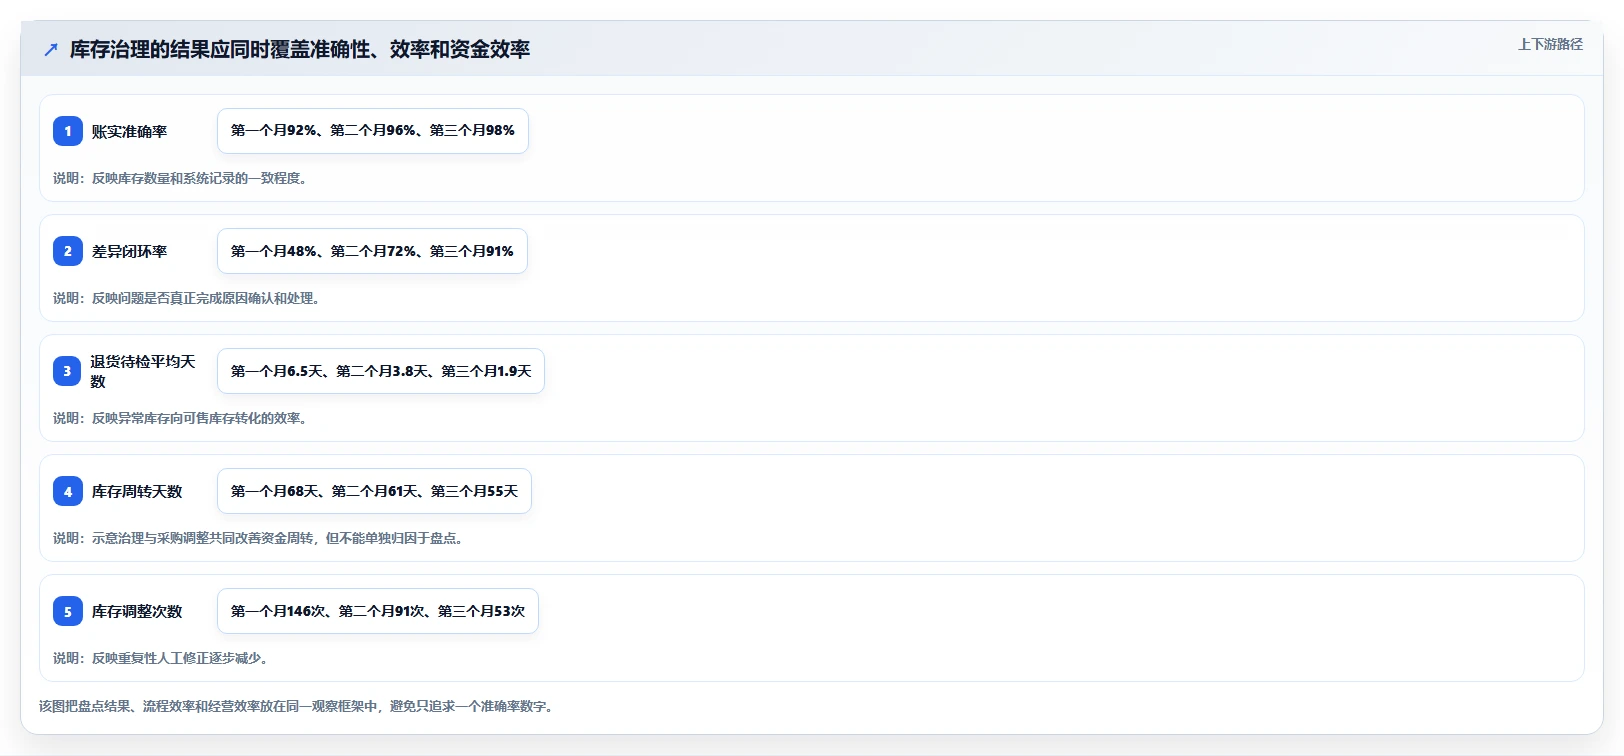1624x756 pixels.
Task: Click the value box 第一个月92%、第二个月96%、第三个月98%
Action: 373,131
